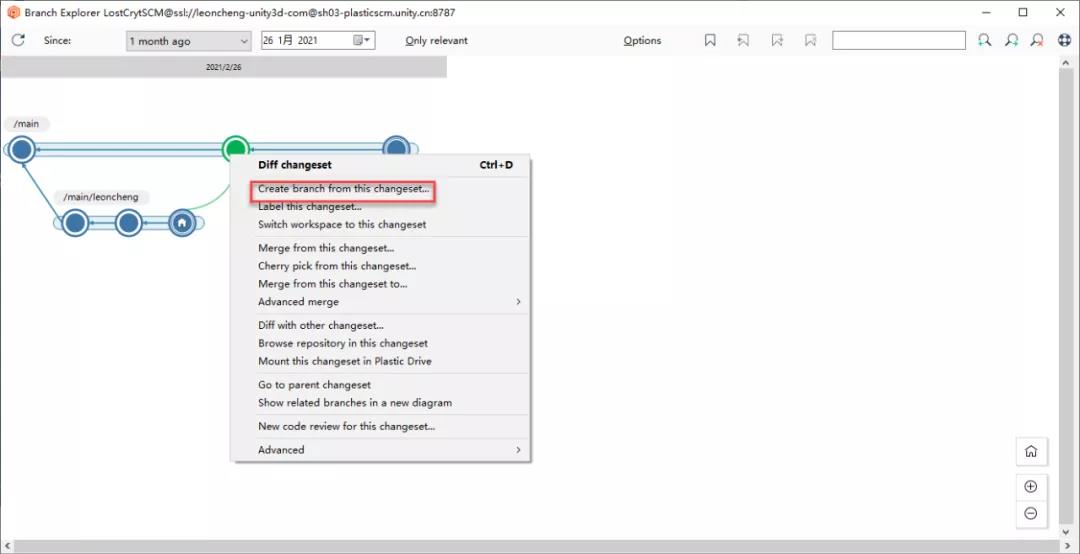The height and width of the screenshot is (554, 1080).
Task: Select the home changeset on /main/leoncheng
Action: 182,223
